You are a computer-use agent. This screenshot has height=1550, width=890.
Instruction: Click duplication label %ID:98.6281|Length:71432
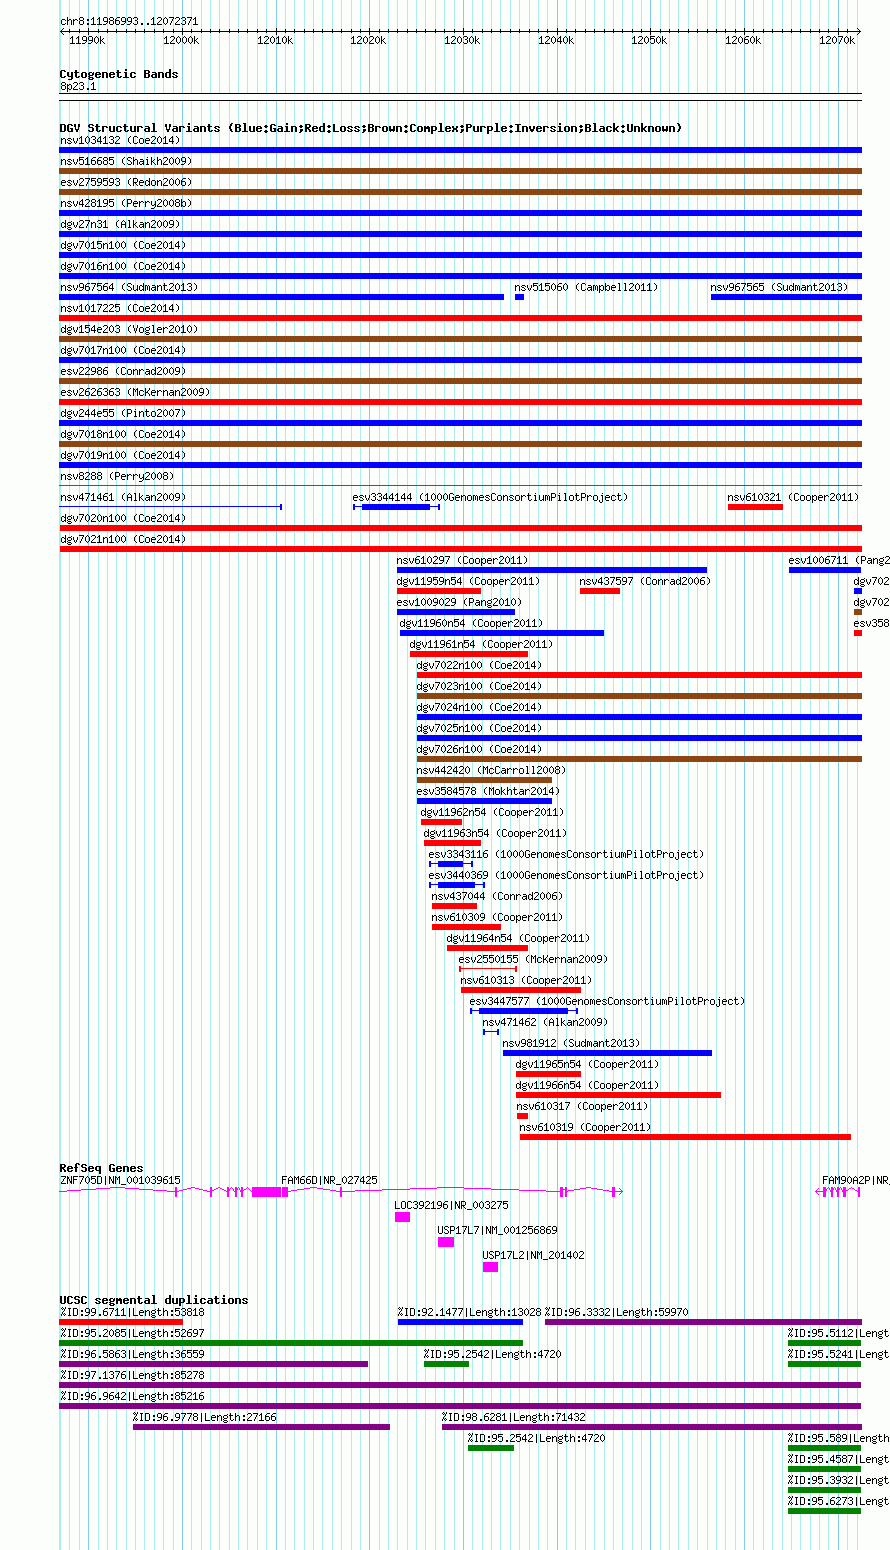point(514,1417)
